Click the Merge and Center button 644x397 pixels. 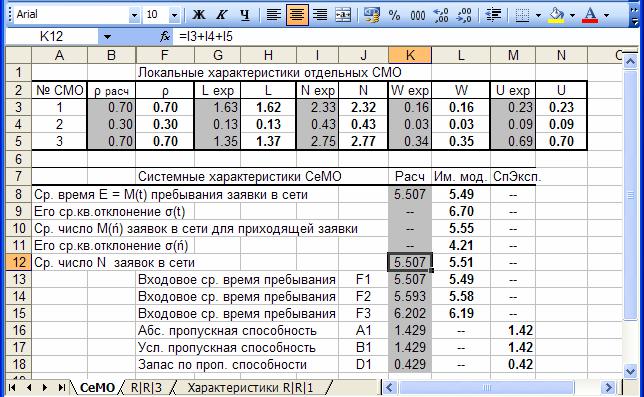click(x=343, y=15)
